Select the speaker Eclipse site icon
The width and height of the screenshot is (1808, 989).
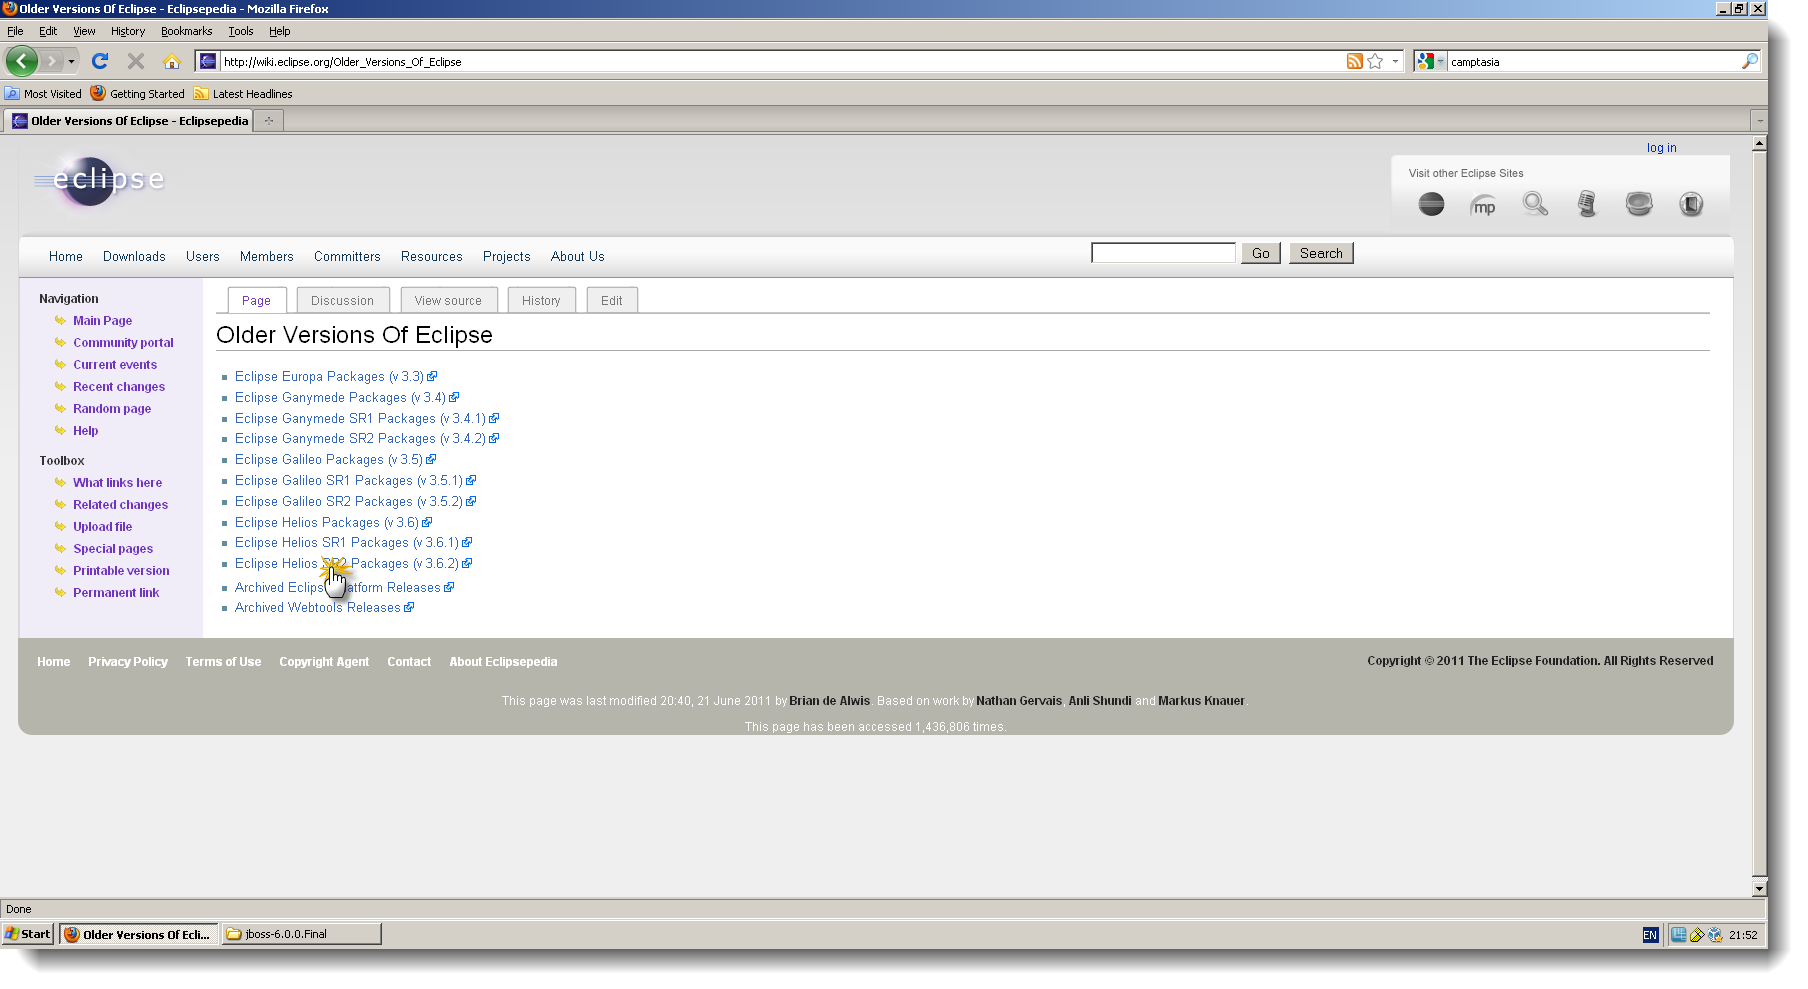[x=1639, y=204]
